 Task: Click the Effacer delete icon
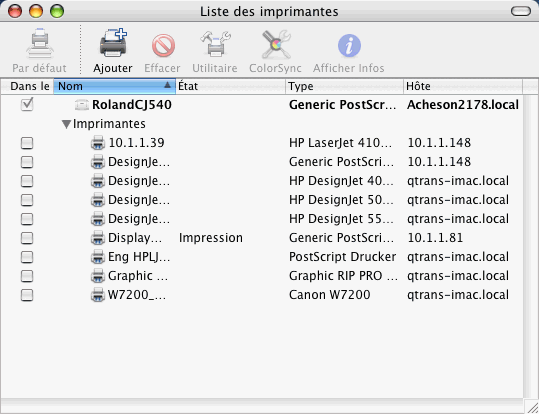pos(163,45)
